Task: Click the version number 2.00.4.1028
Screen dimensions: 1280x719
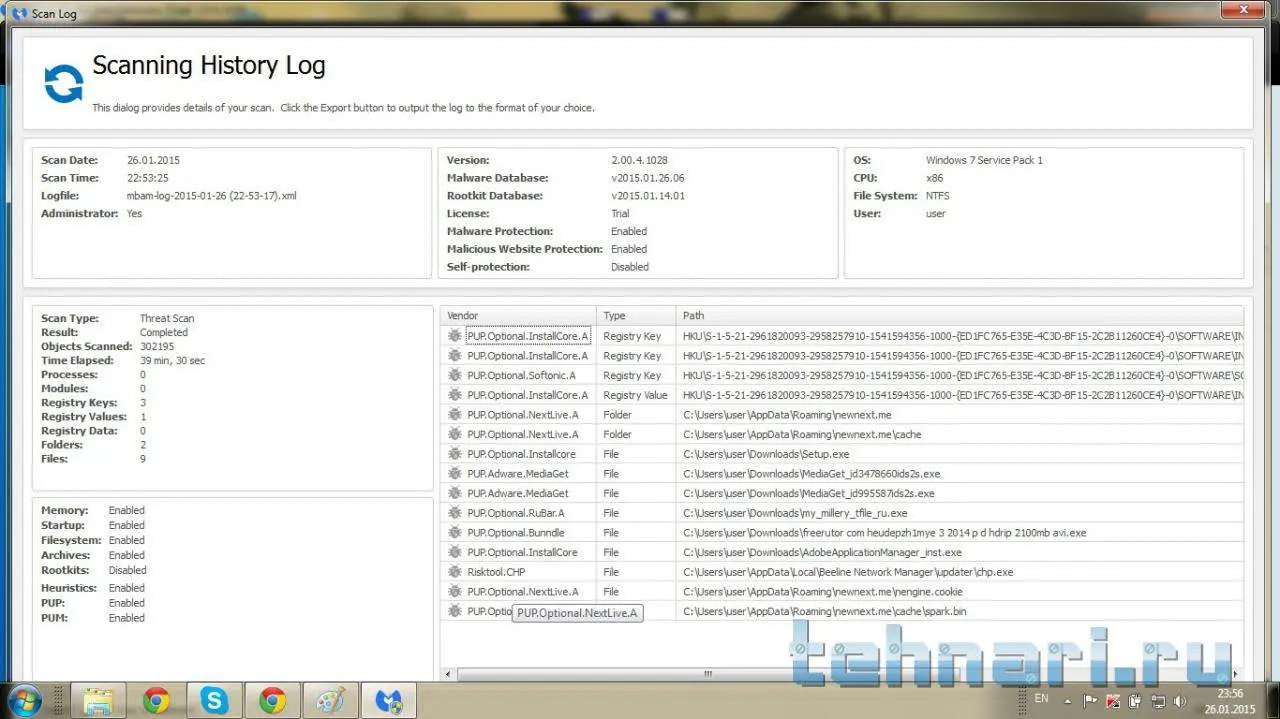Action: [639, 160]
